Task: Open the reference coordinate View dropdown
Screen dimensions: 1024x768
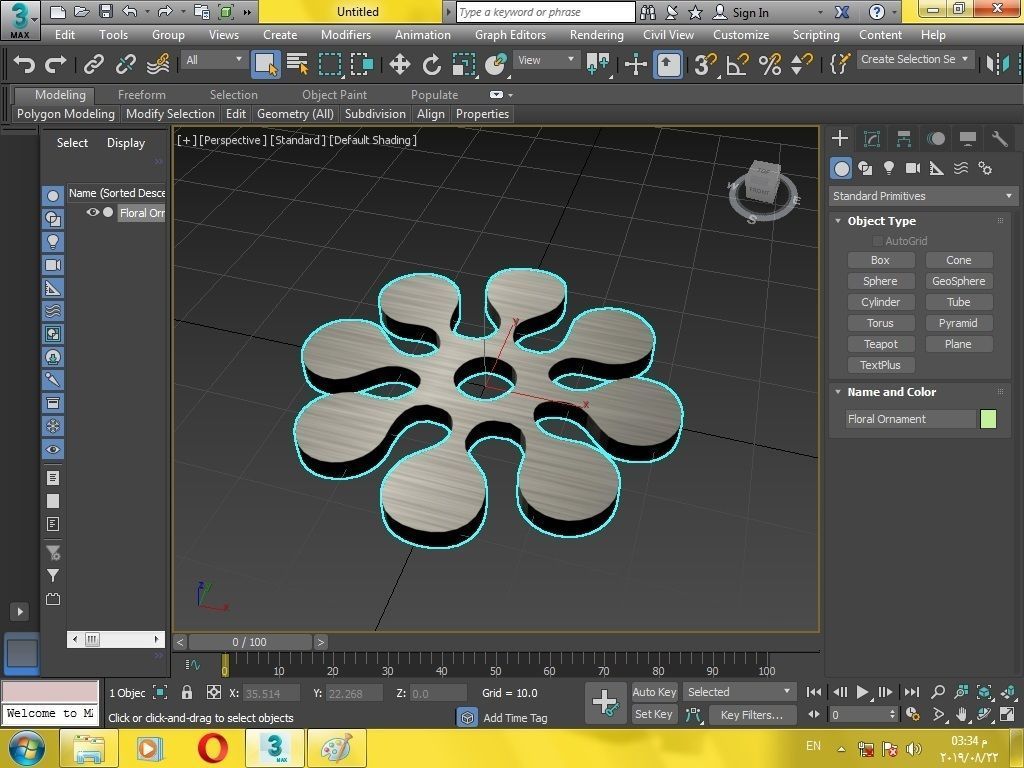Action: click(546, 60)
